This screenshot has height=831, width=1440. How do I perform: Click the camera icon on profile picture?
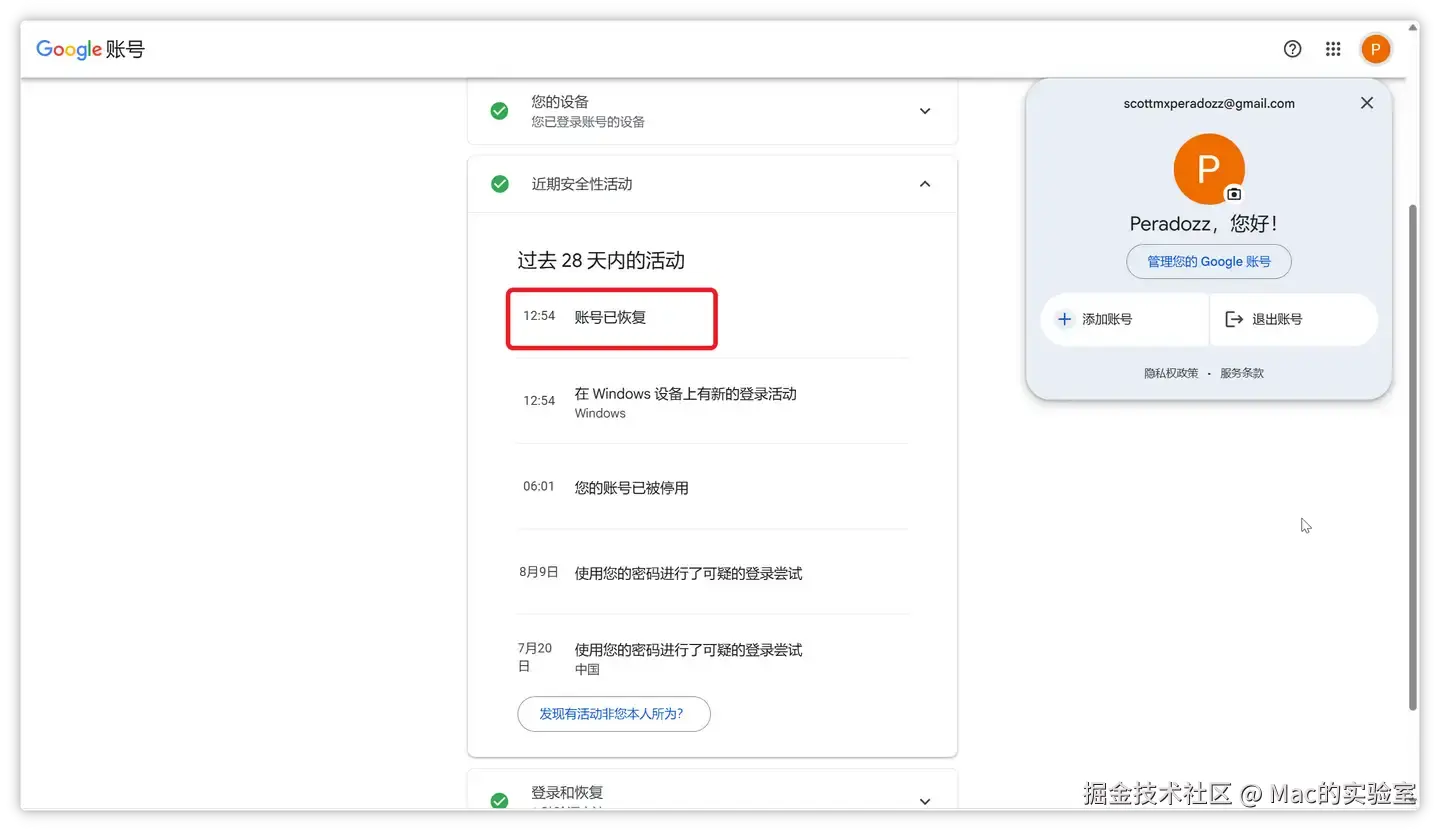point(1234,194)
